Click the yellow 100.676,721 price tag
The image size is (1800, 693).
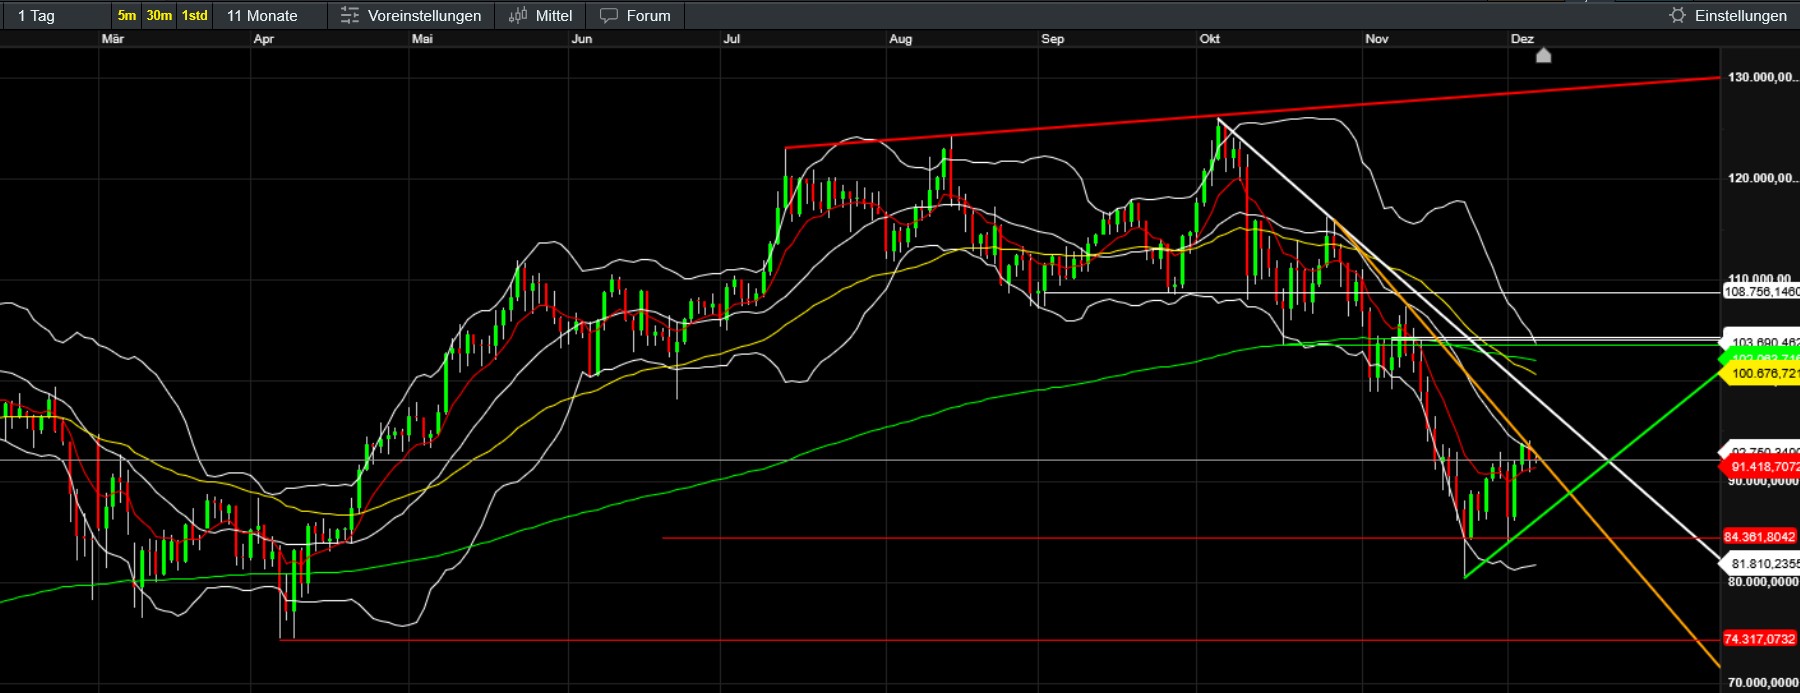coord(1762,374)
